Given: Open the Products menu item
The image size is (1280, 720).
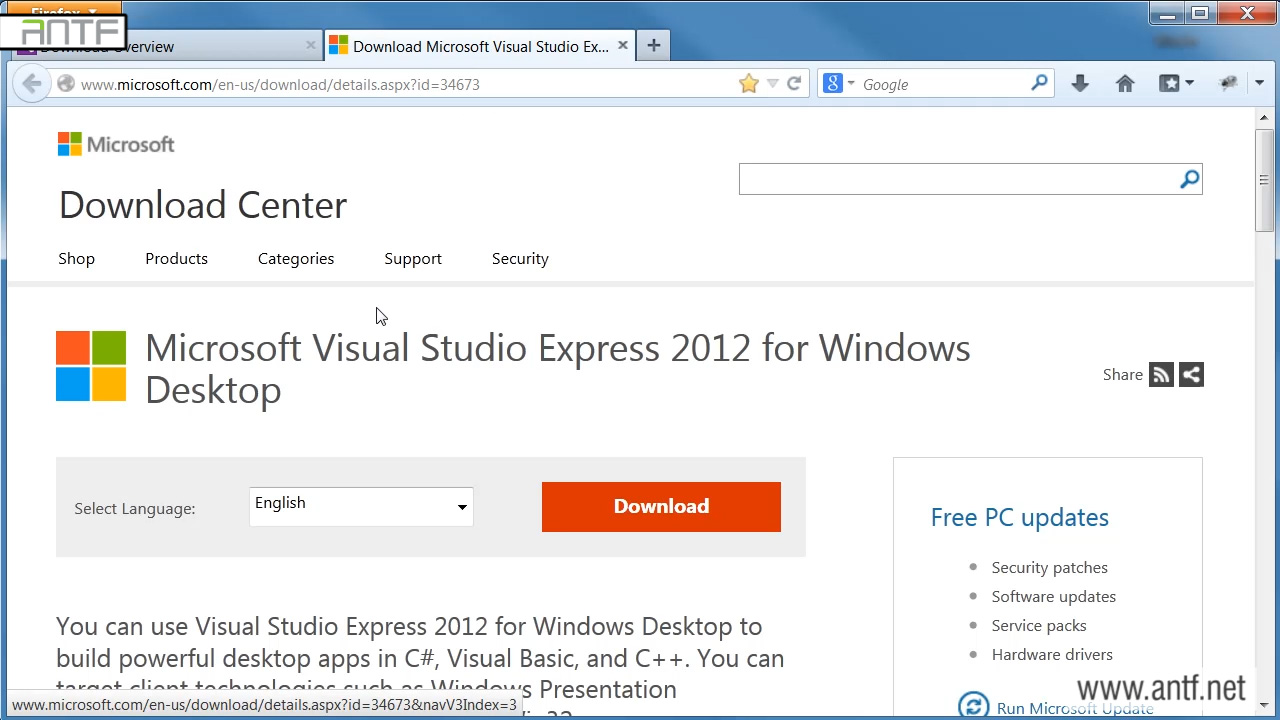Looking at the screenshot, I should pyautogui.click(x=176, y=258).
